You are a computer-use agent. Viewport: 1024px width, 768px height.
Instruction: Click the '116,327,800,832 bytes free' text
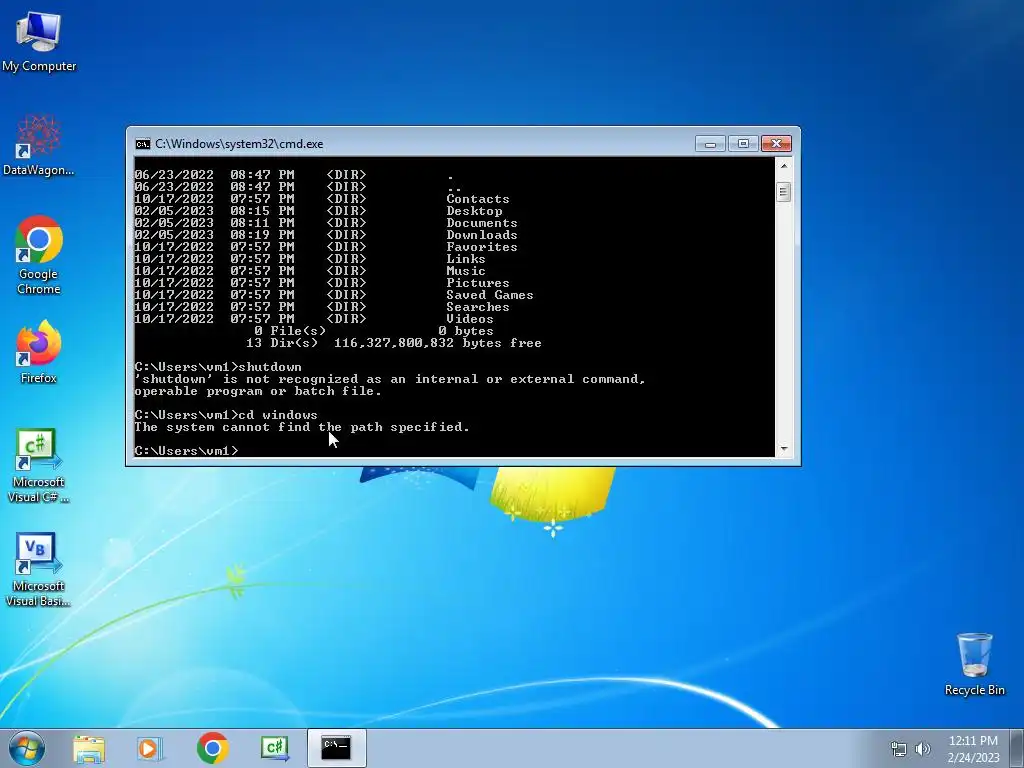[438, 343]
